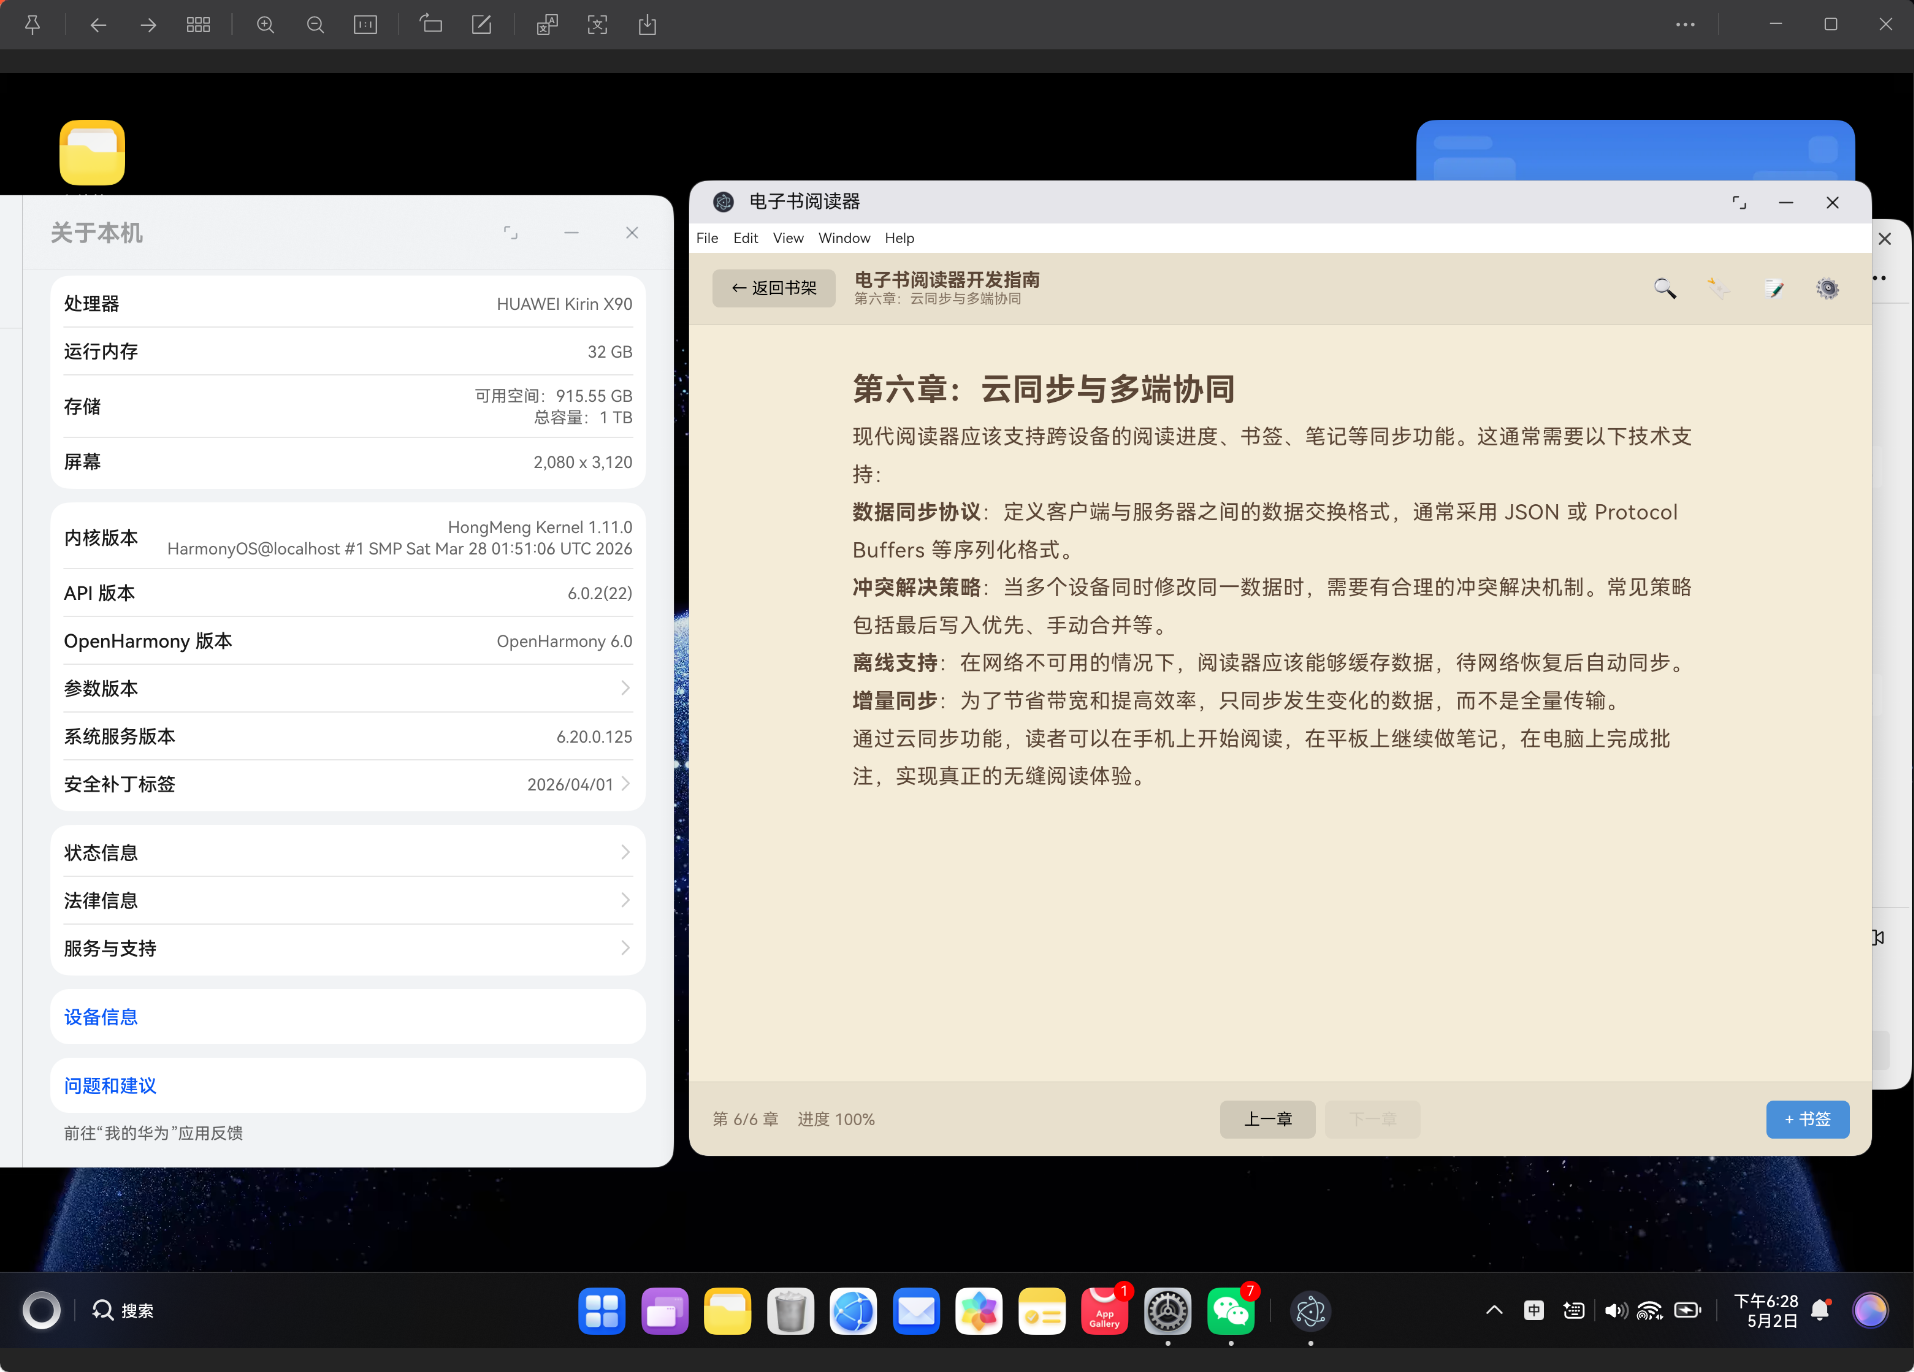Image resolution: width=1914 pixels, height=1372 pixels.
Task: Click the disabled 下一章 button
Action: coord(1372,1119)
